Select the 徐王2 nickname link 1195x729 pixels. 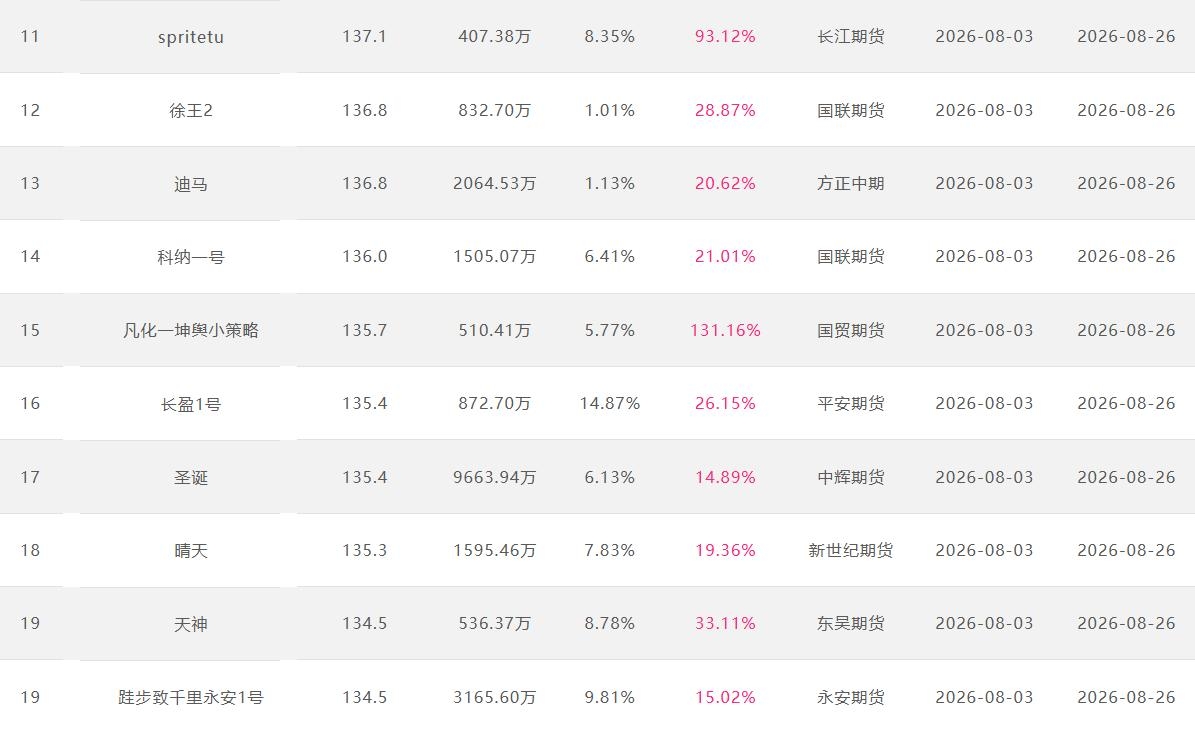click(x=191, y=110)
